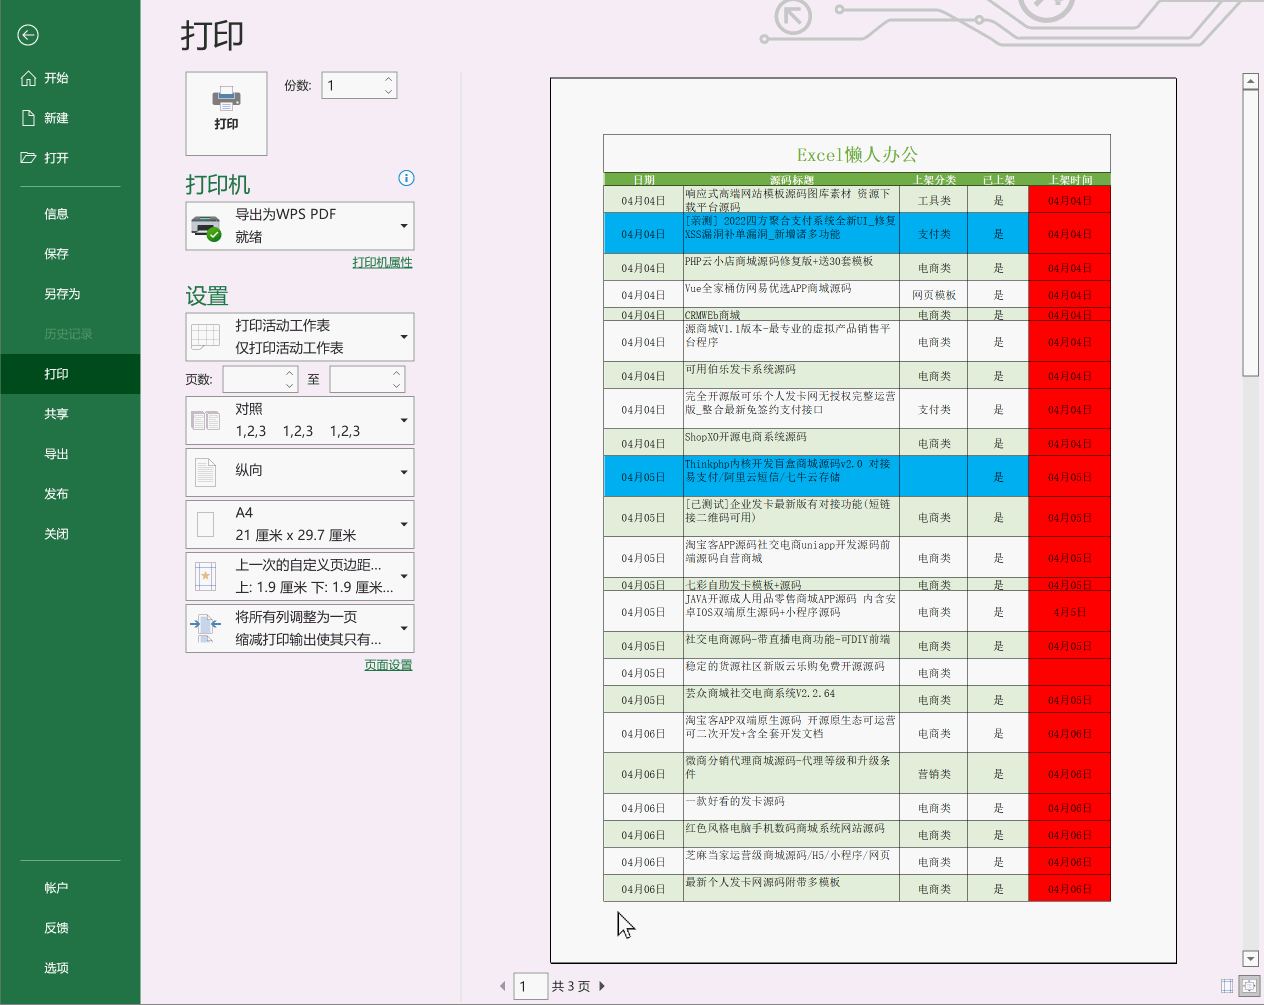Toggle zoom to page icon at bottom right
The height and width of the screenshot is (1005, 1264).
click(1249, 986)
